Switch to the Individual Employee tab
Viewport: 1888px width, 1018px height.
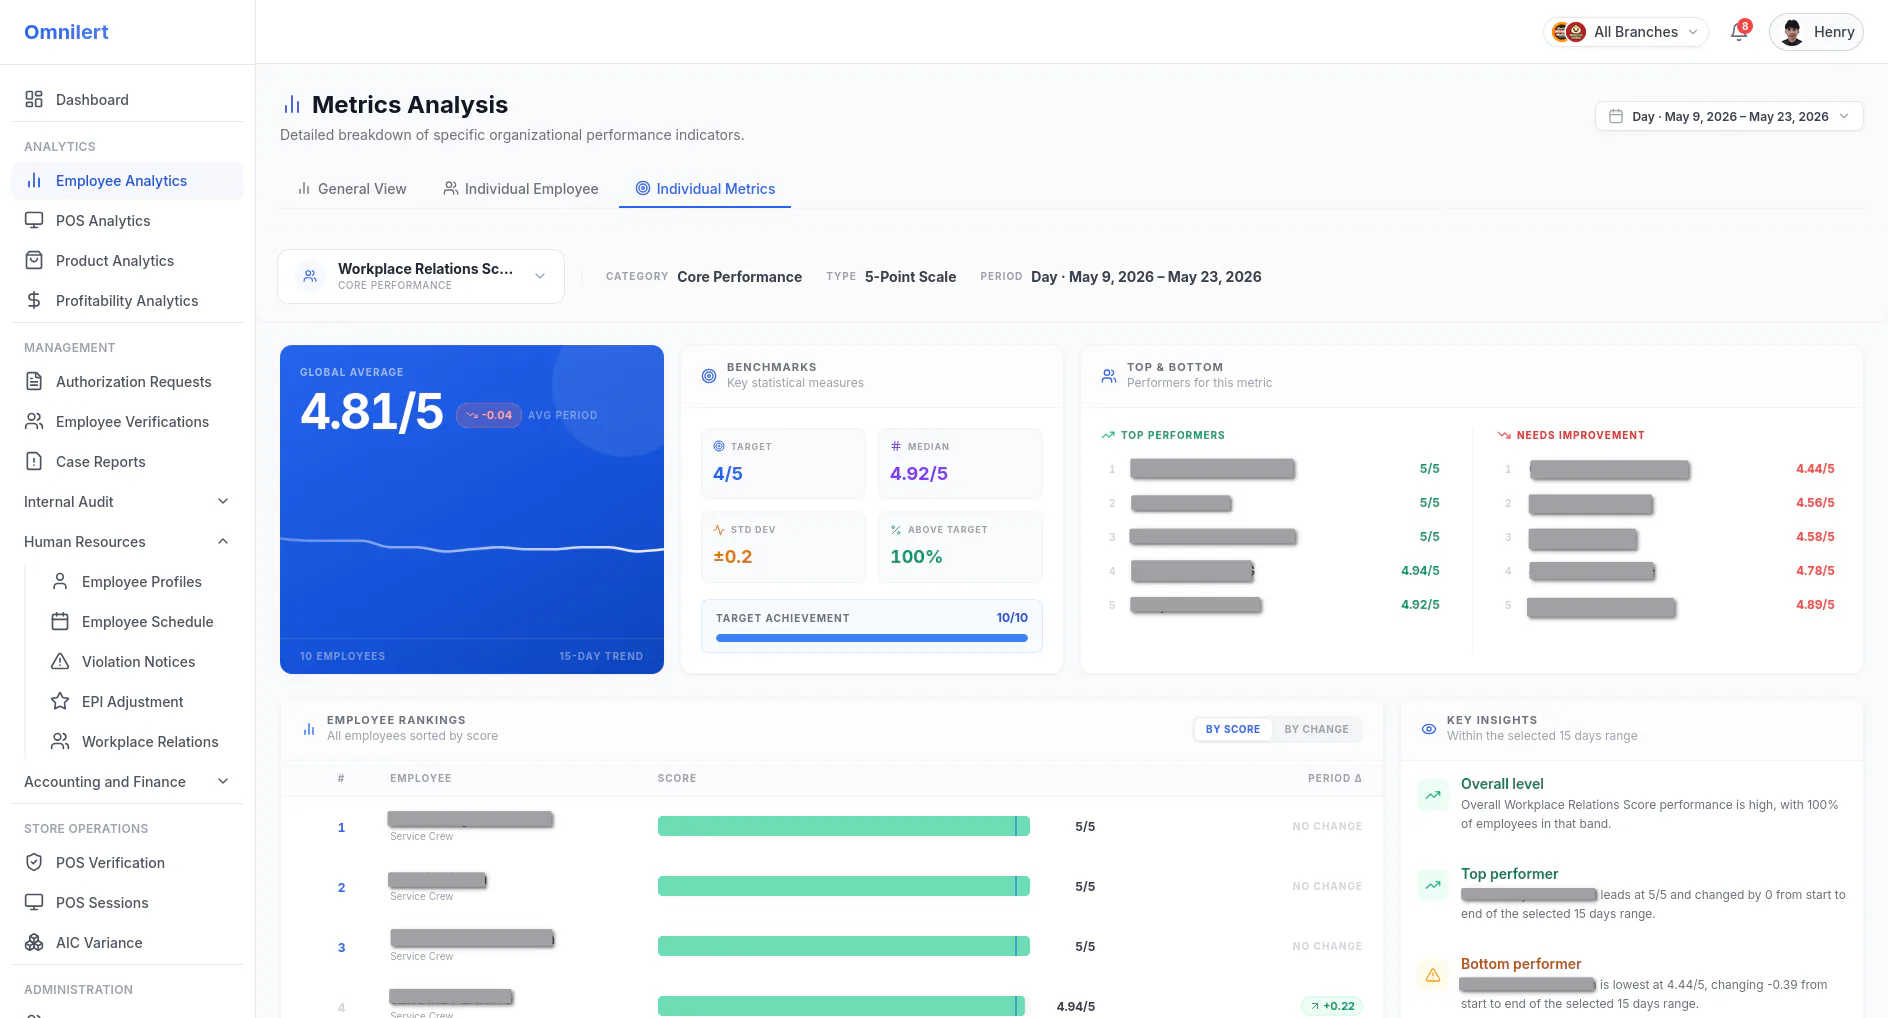[x=520, y=188]
